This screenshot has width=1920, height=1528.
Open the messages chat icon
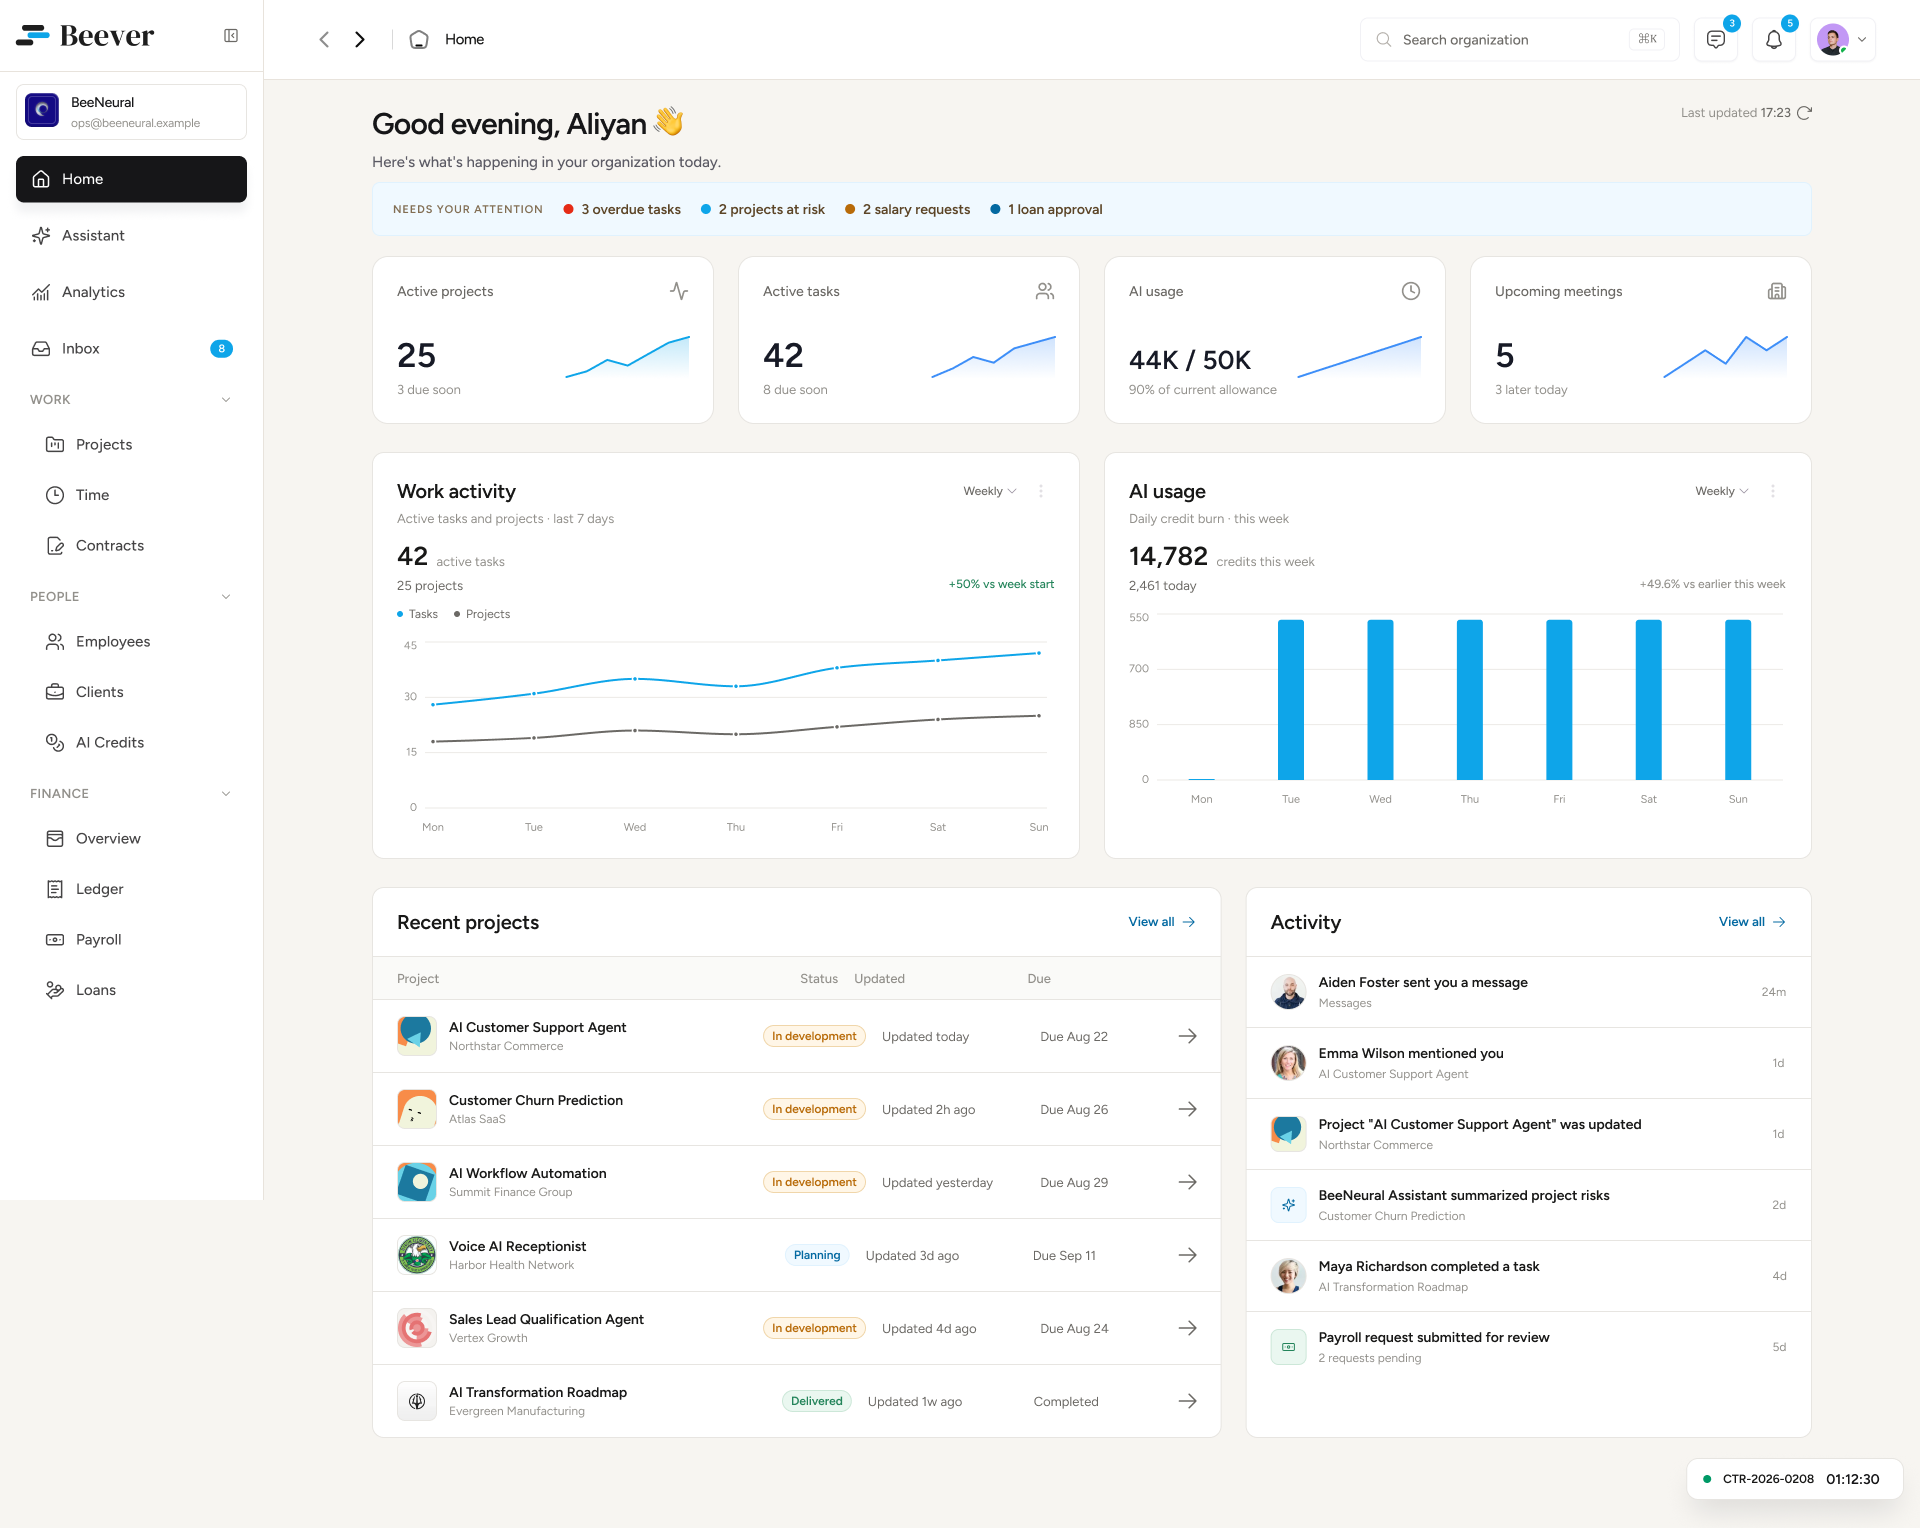tap(1716, 40)
